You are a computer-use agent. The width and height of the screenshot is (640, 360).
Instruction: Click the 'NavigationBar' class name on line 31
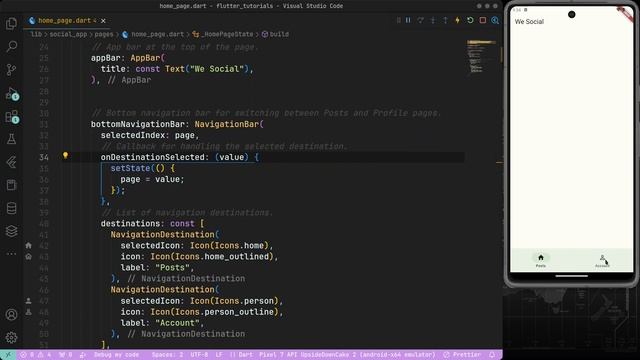pyautogui.click(x=227, y=124)
